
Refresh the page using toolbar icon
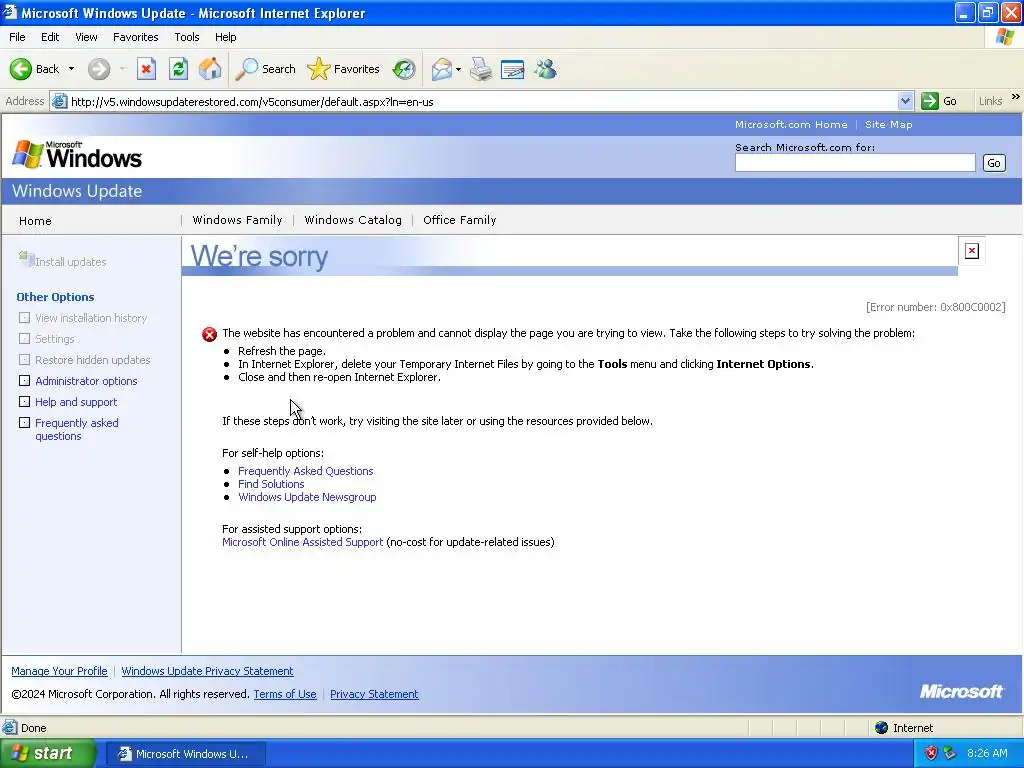178,69
